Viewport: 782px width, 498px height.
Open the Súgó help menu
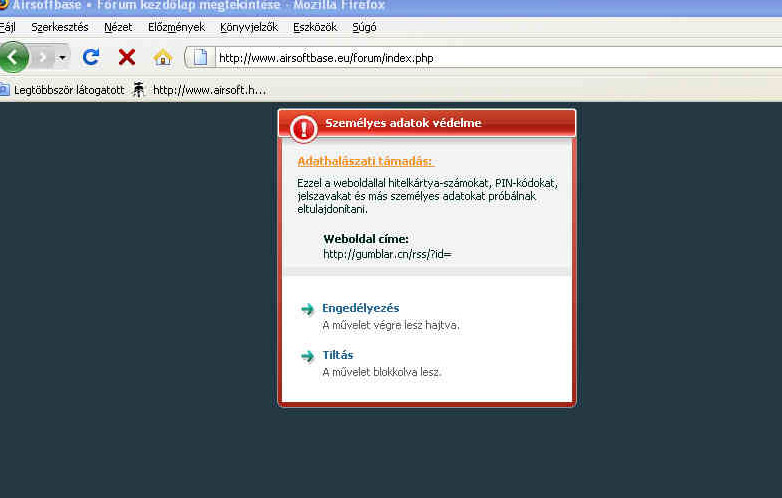pos(364,27)
